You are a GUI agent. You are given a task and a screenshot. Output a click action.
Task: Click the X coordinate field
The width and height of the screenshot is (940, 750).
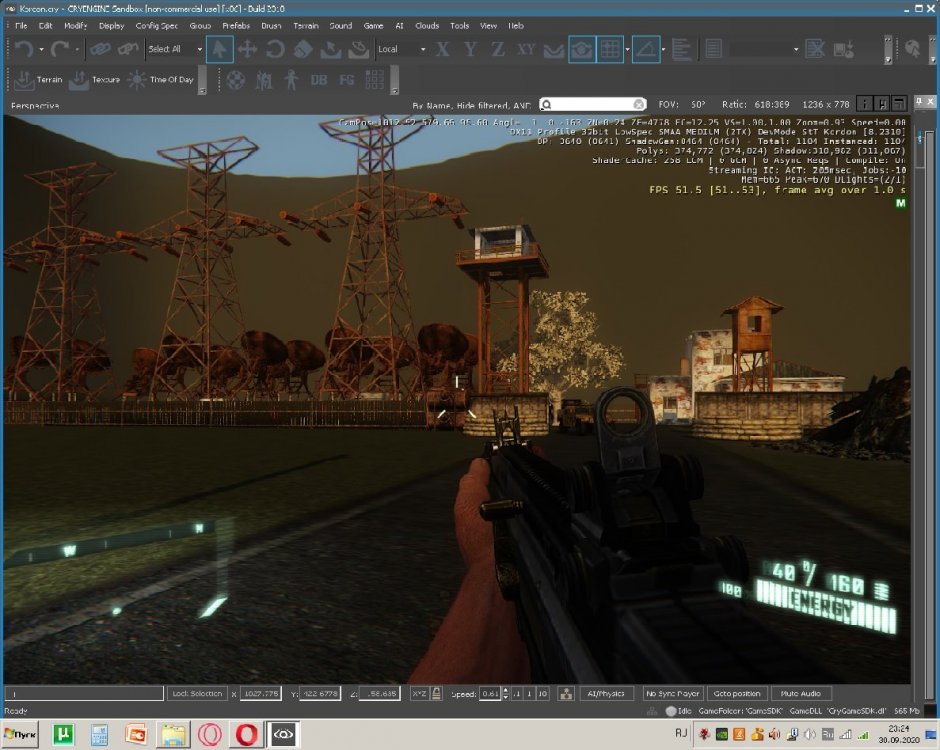coord(261,694)
